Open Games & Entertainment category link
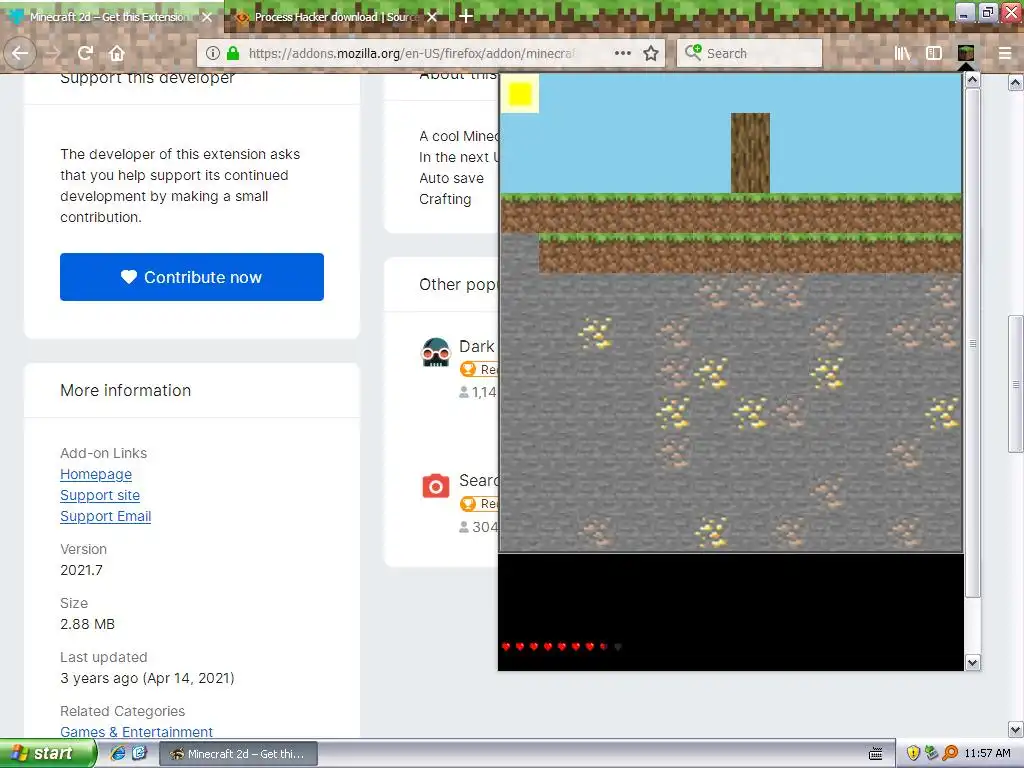The width and height of the screenshot is (1024, 768). (x=136, y=731)
